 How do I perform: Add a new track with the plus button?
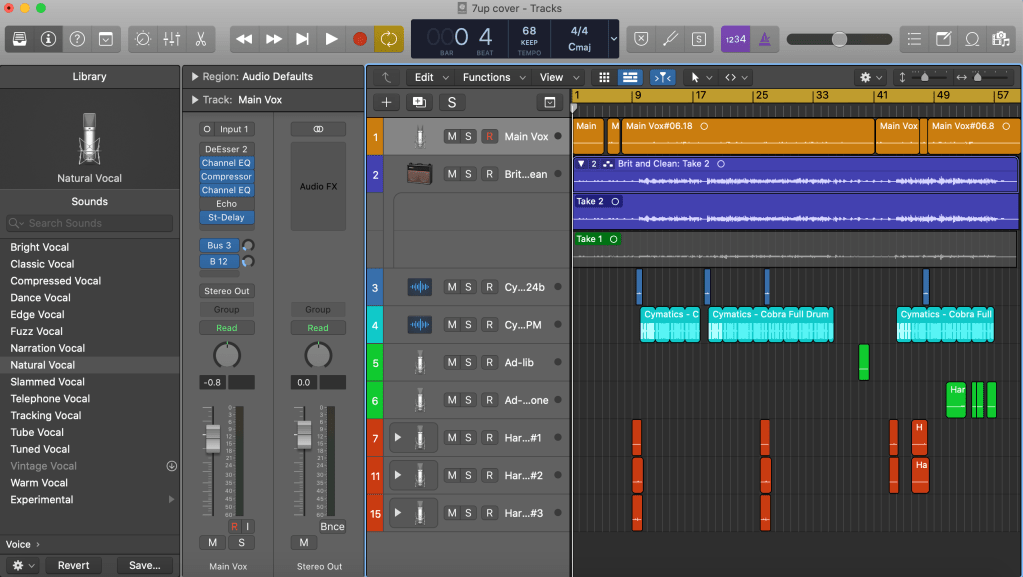coord(387,102)
